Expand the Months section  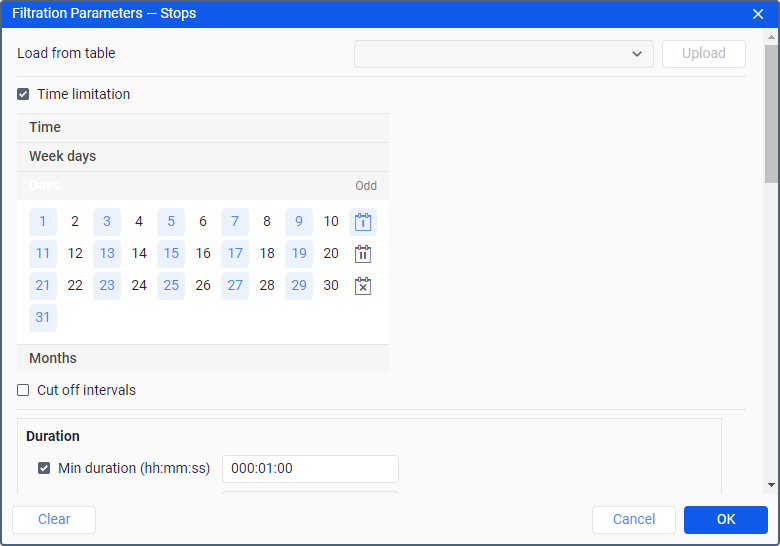(x=203, y=359)
